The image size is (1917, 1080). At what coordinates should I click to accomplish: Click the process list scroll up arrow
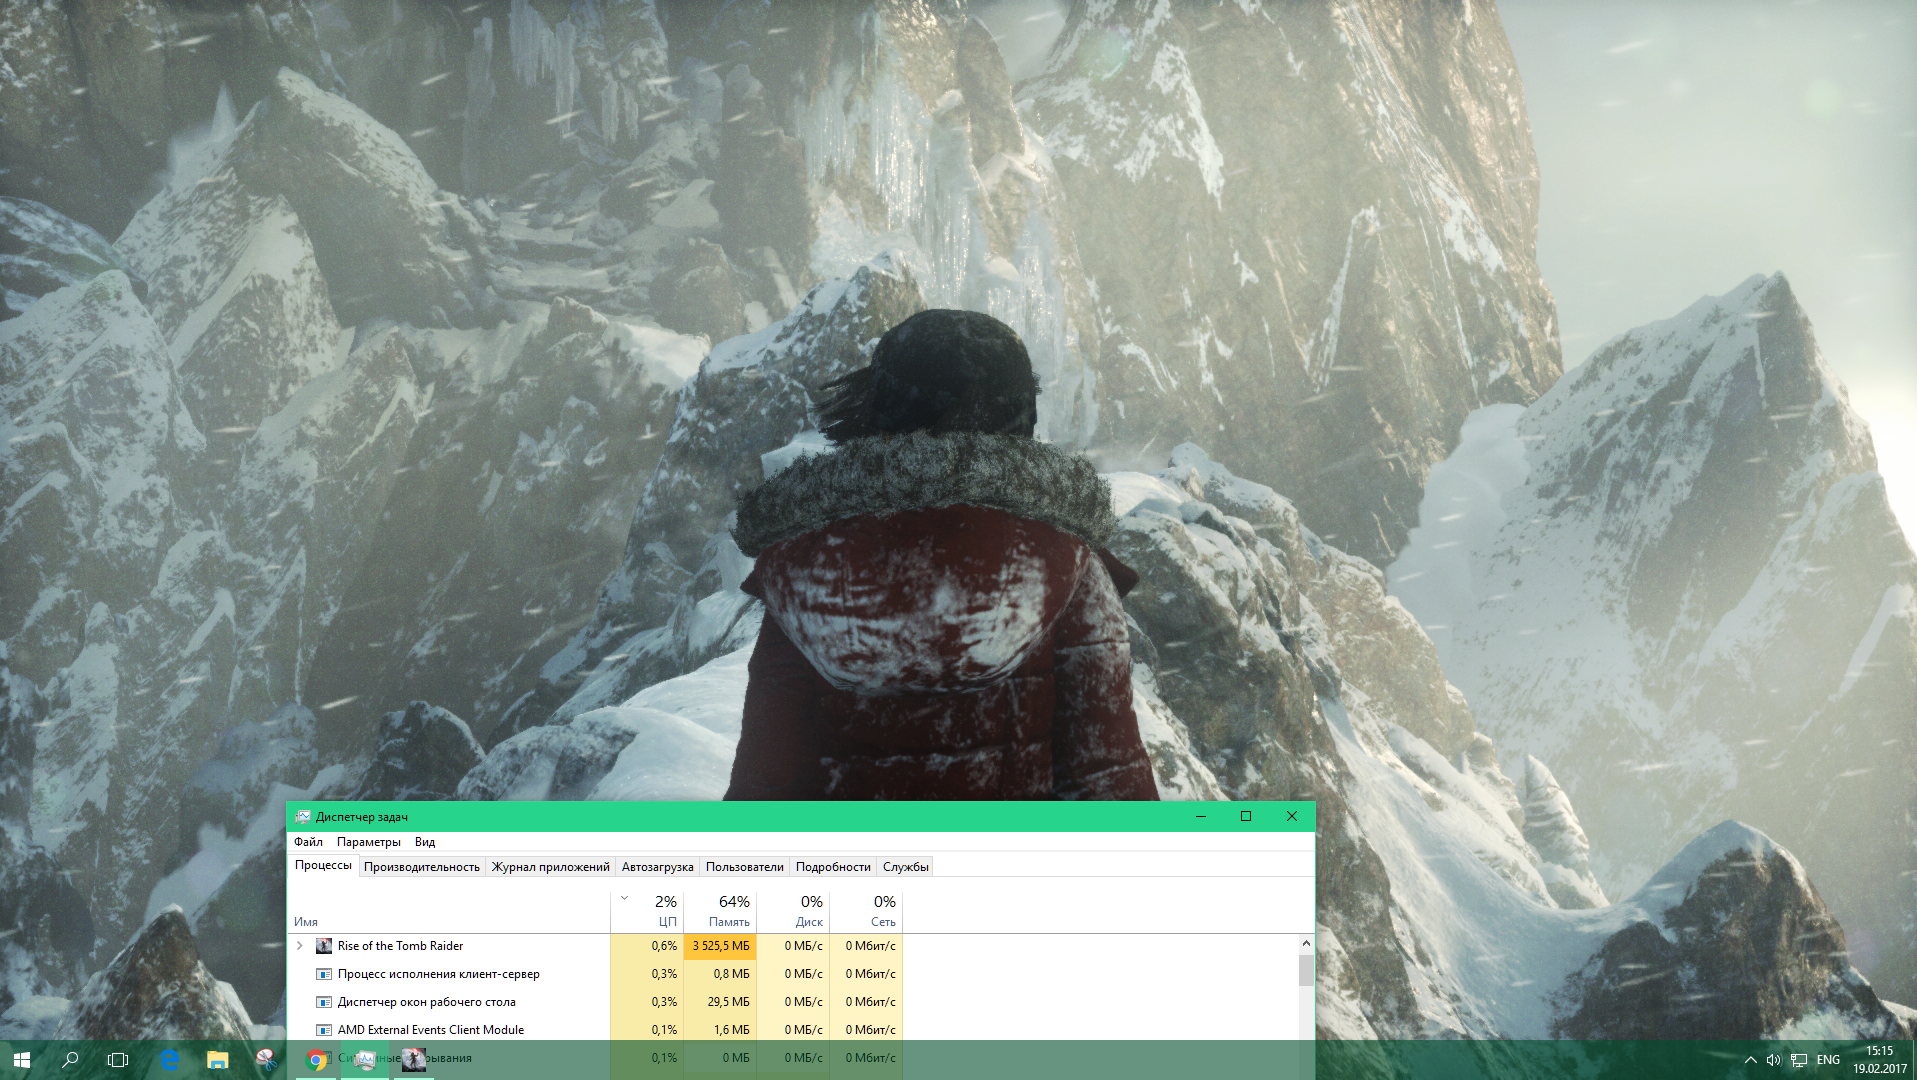1306,943
